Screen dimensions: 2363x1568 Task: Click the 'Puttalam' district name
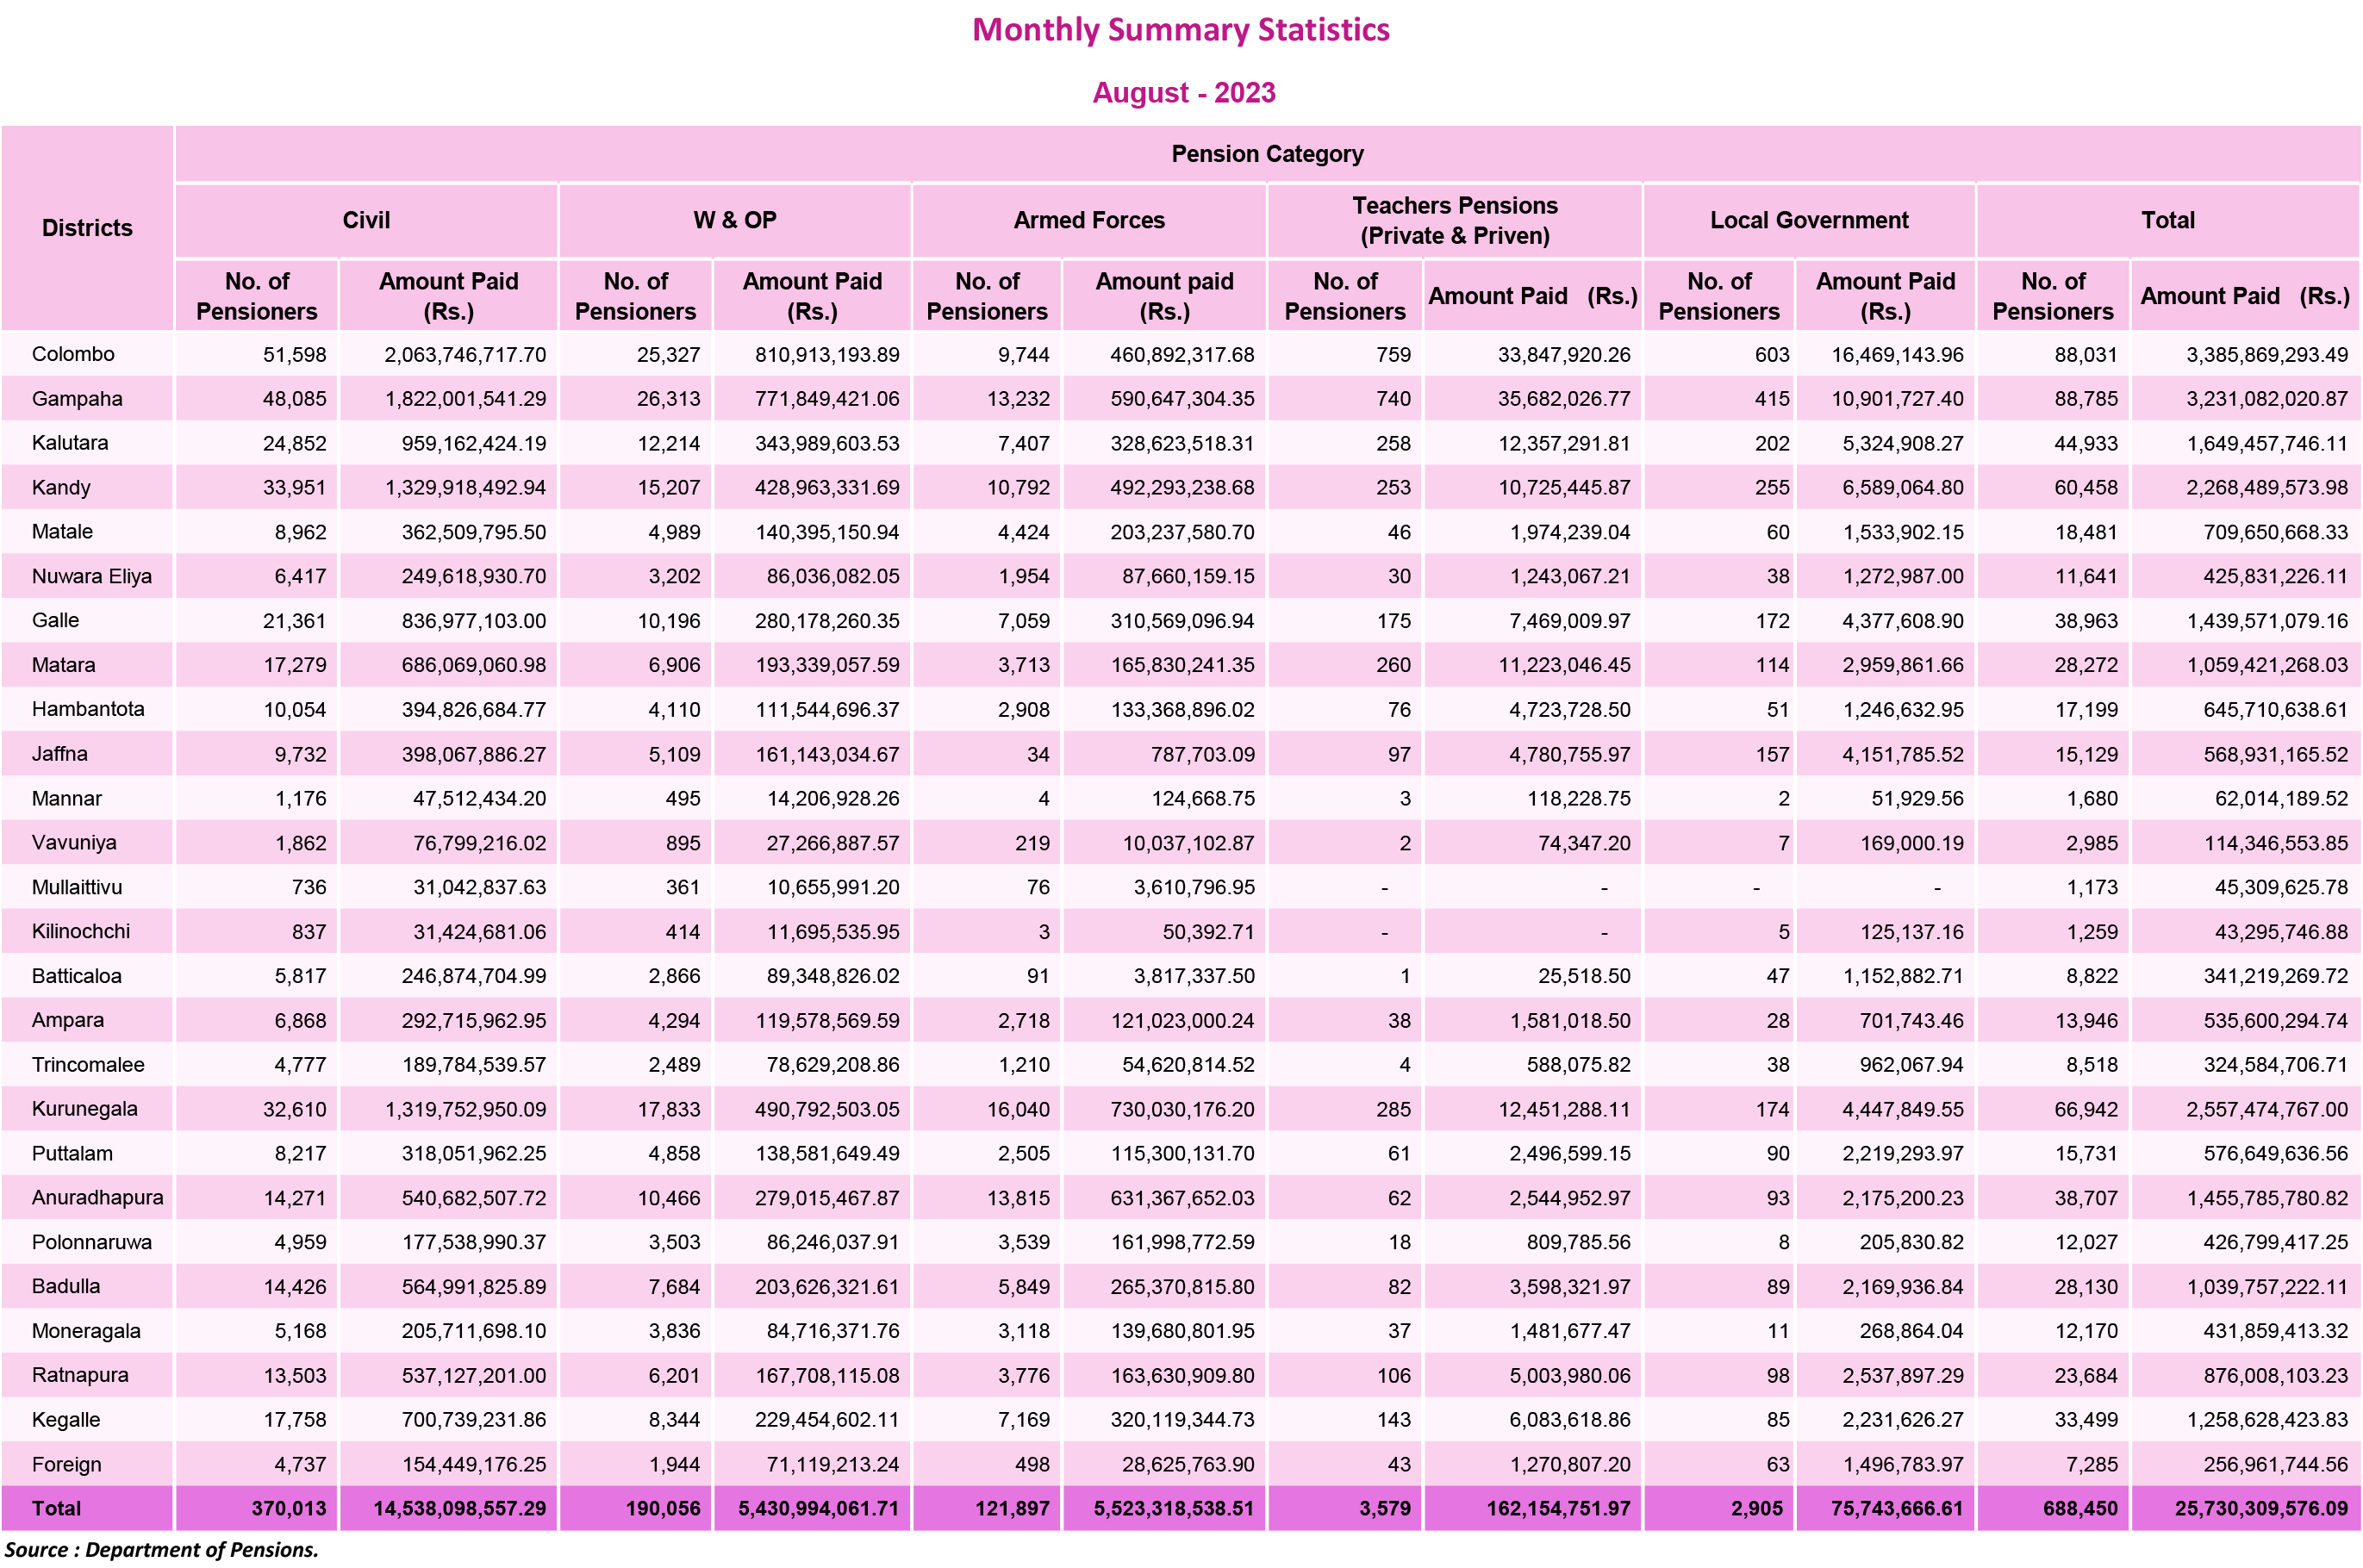72,1153
